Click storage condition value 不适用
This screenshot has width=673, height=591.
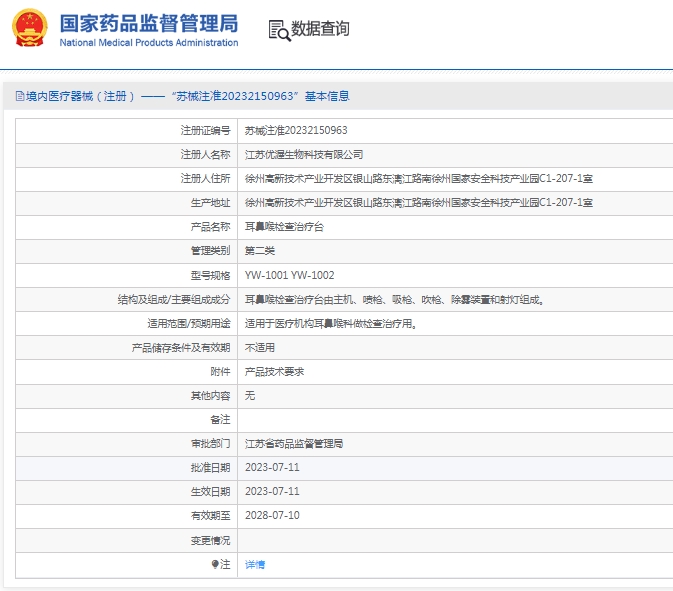pos(260,348)
